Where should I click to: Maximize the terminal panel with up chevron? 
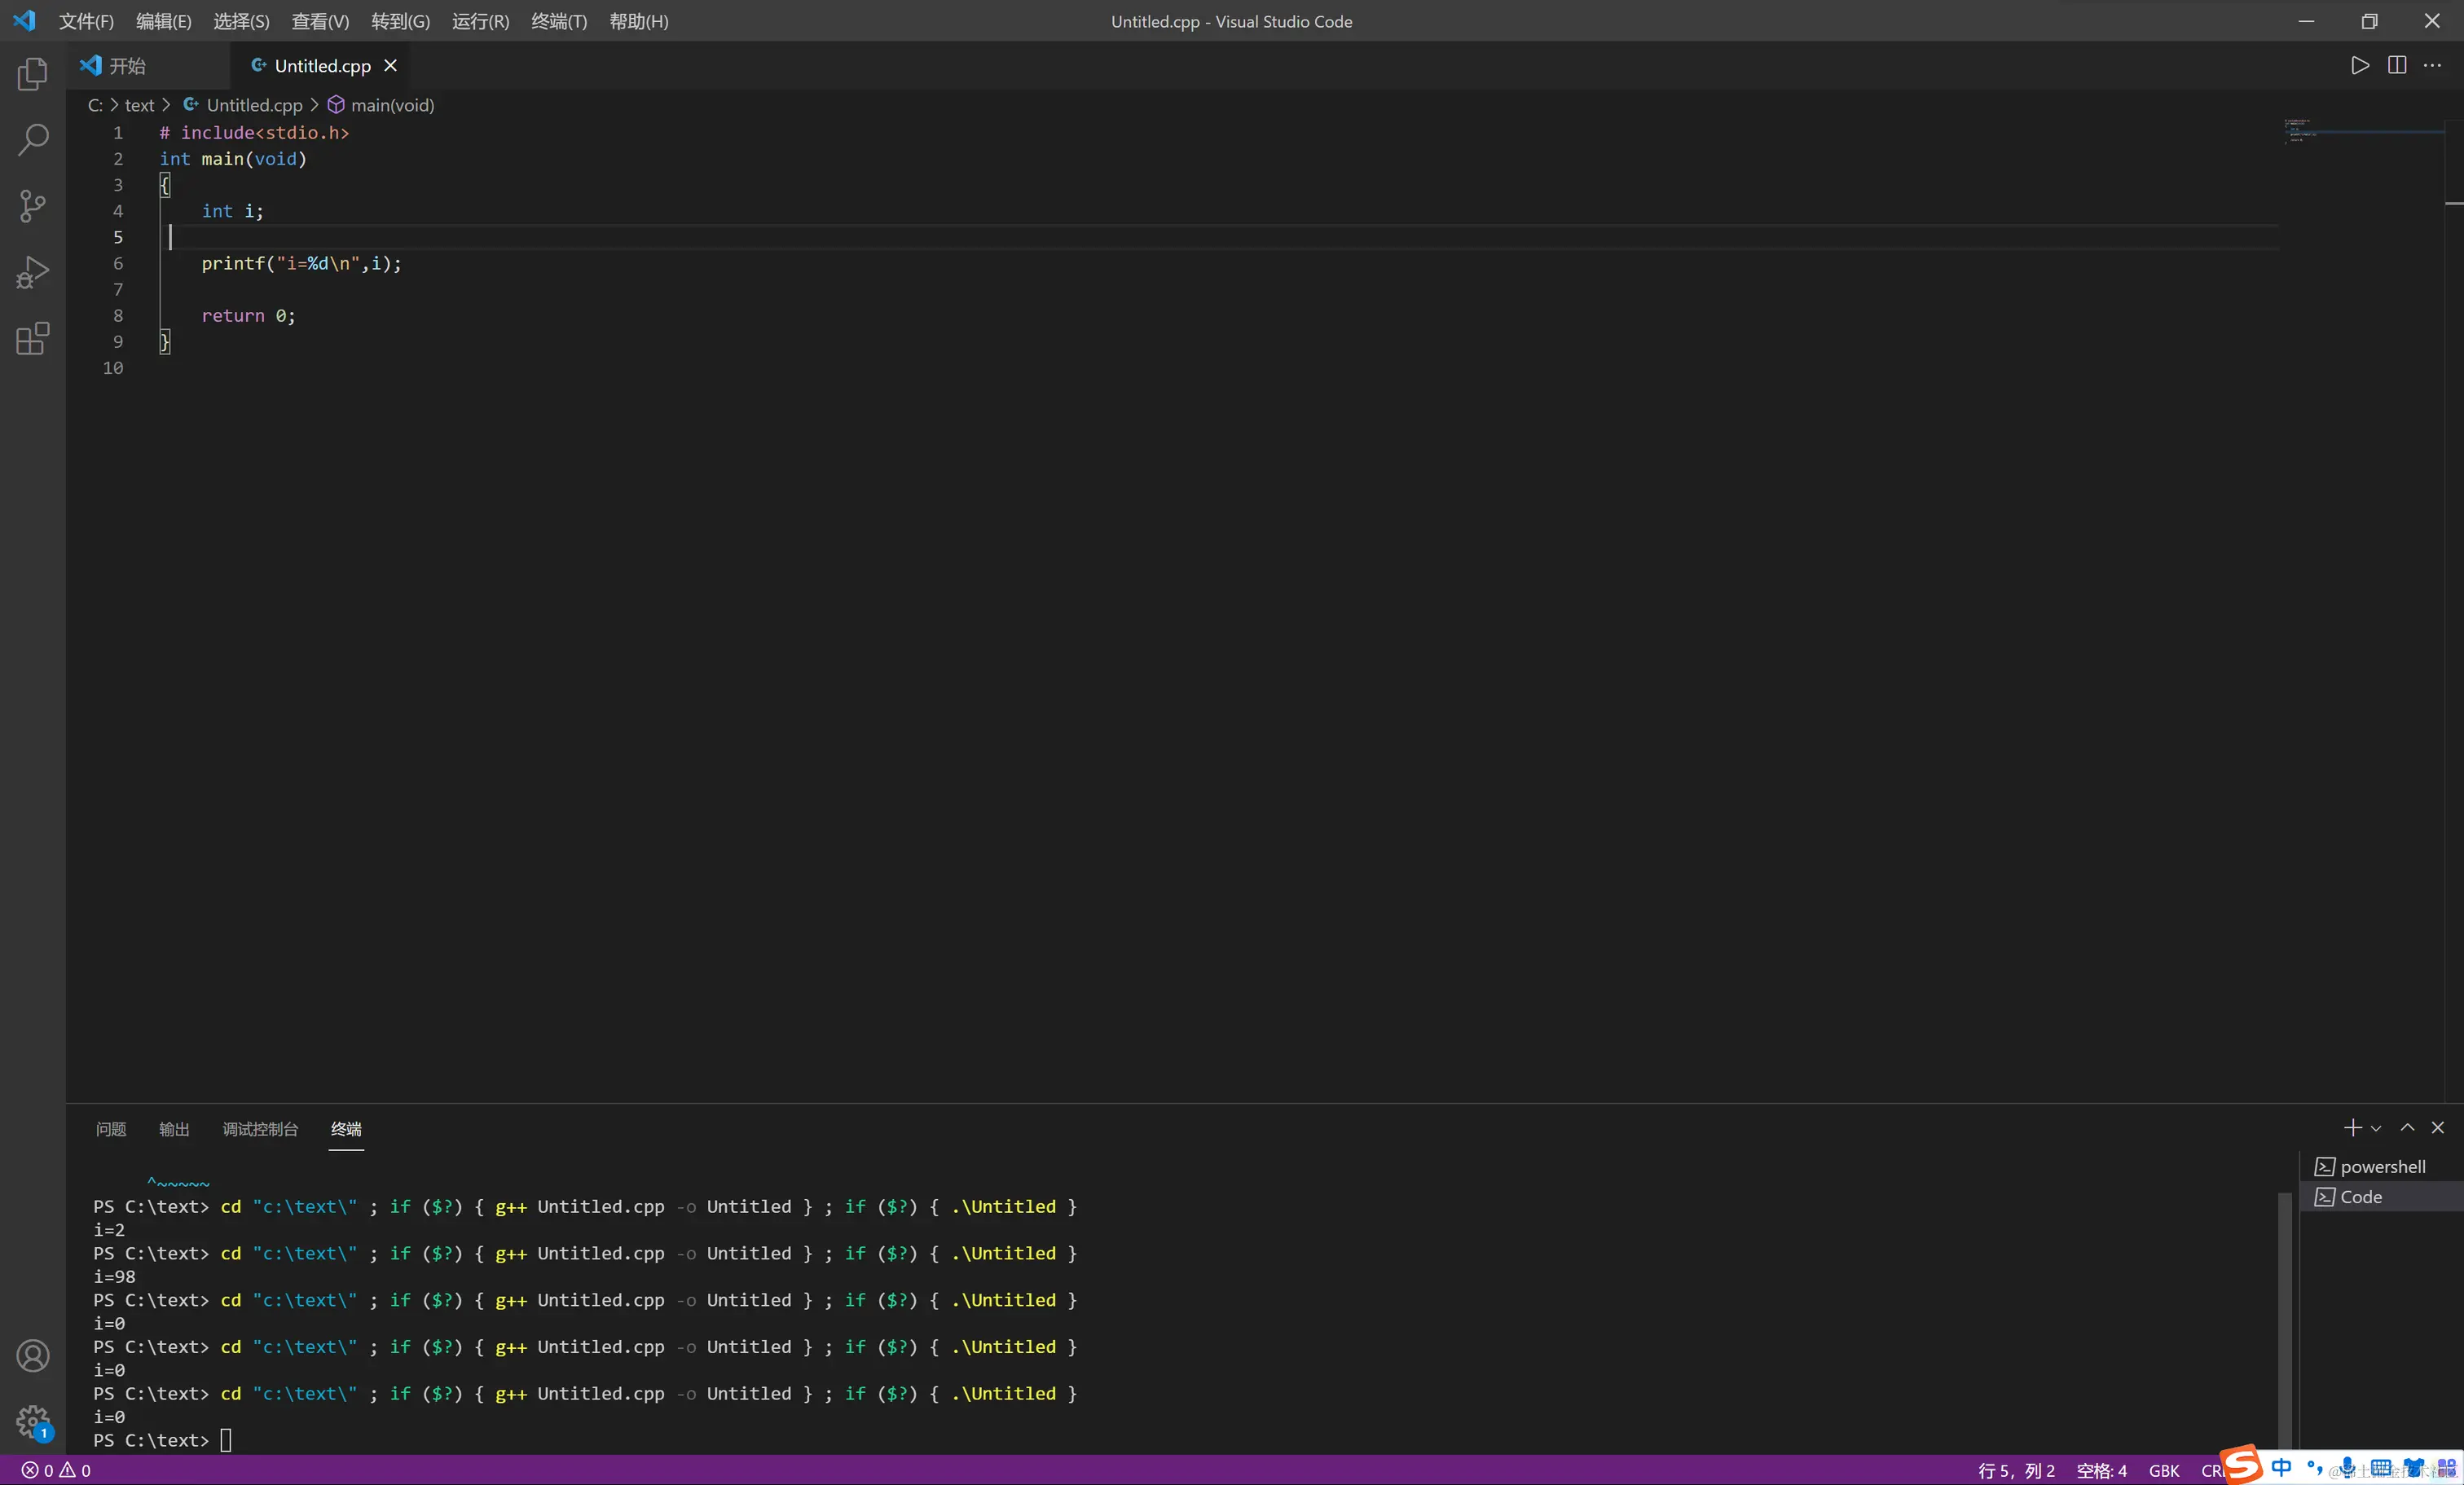tap(2407, 1128)
